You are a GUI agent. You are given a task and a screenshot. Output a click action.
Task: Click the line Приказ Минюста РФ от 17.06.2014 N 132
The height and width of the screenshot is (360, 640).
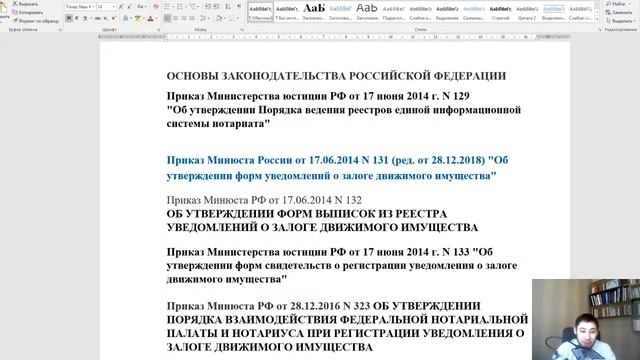[x=264, y=200]
